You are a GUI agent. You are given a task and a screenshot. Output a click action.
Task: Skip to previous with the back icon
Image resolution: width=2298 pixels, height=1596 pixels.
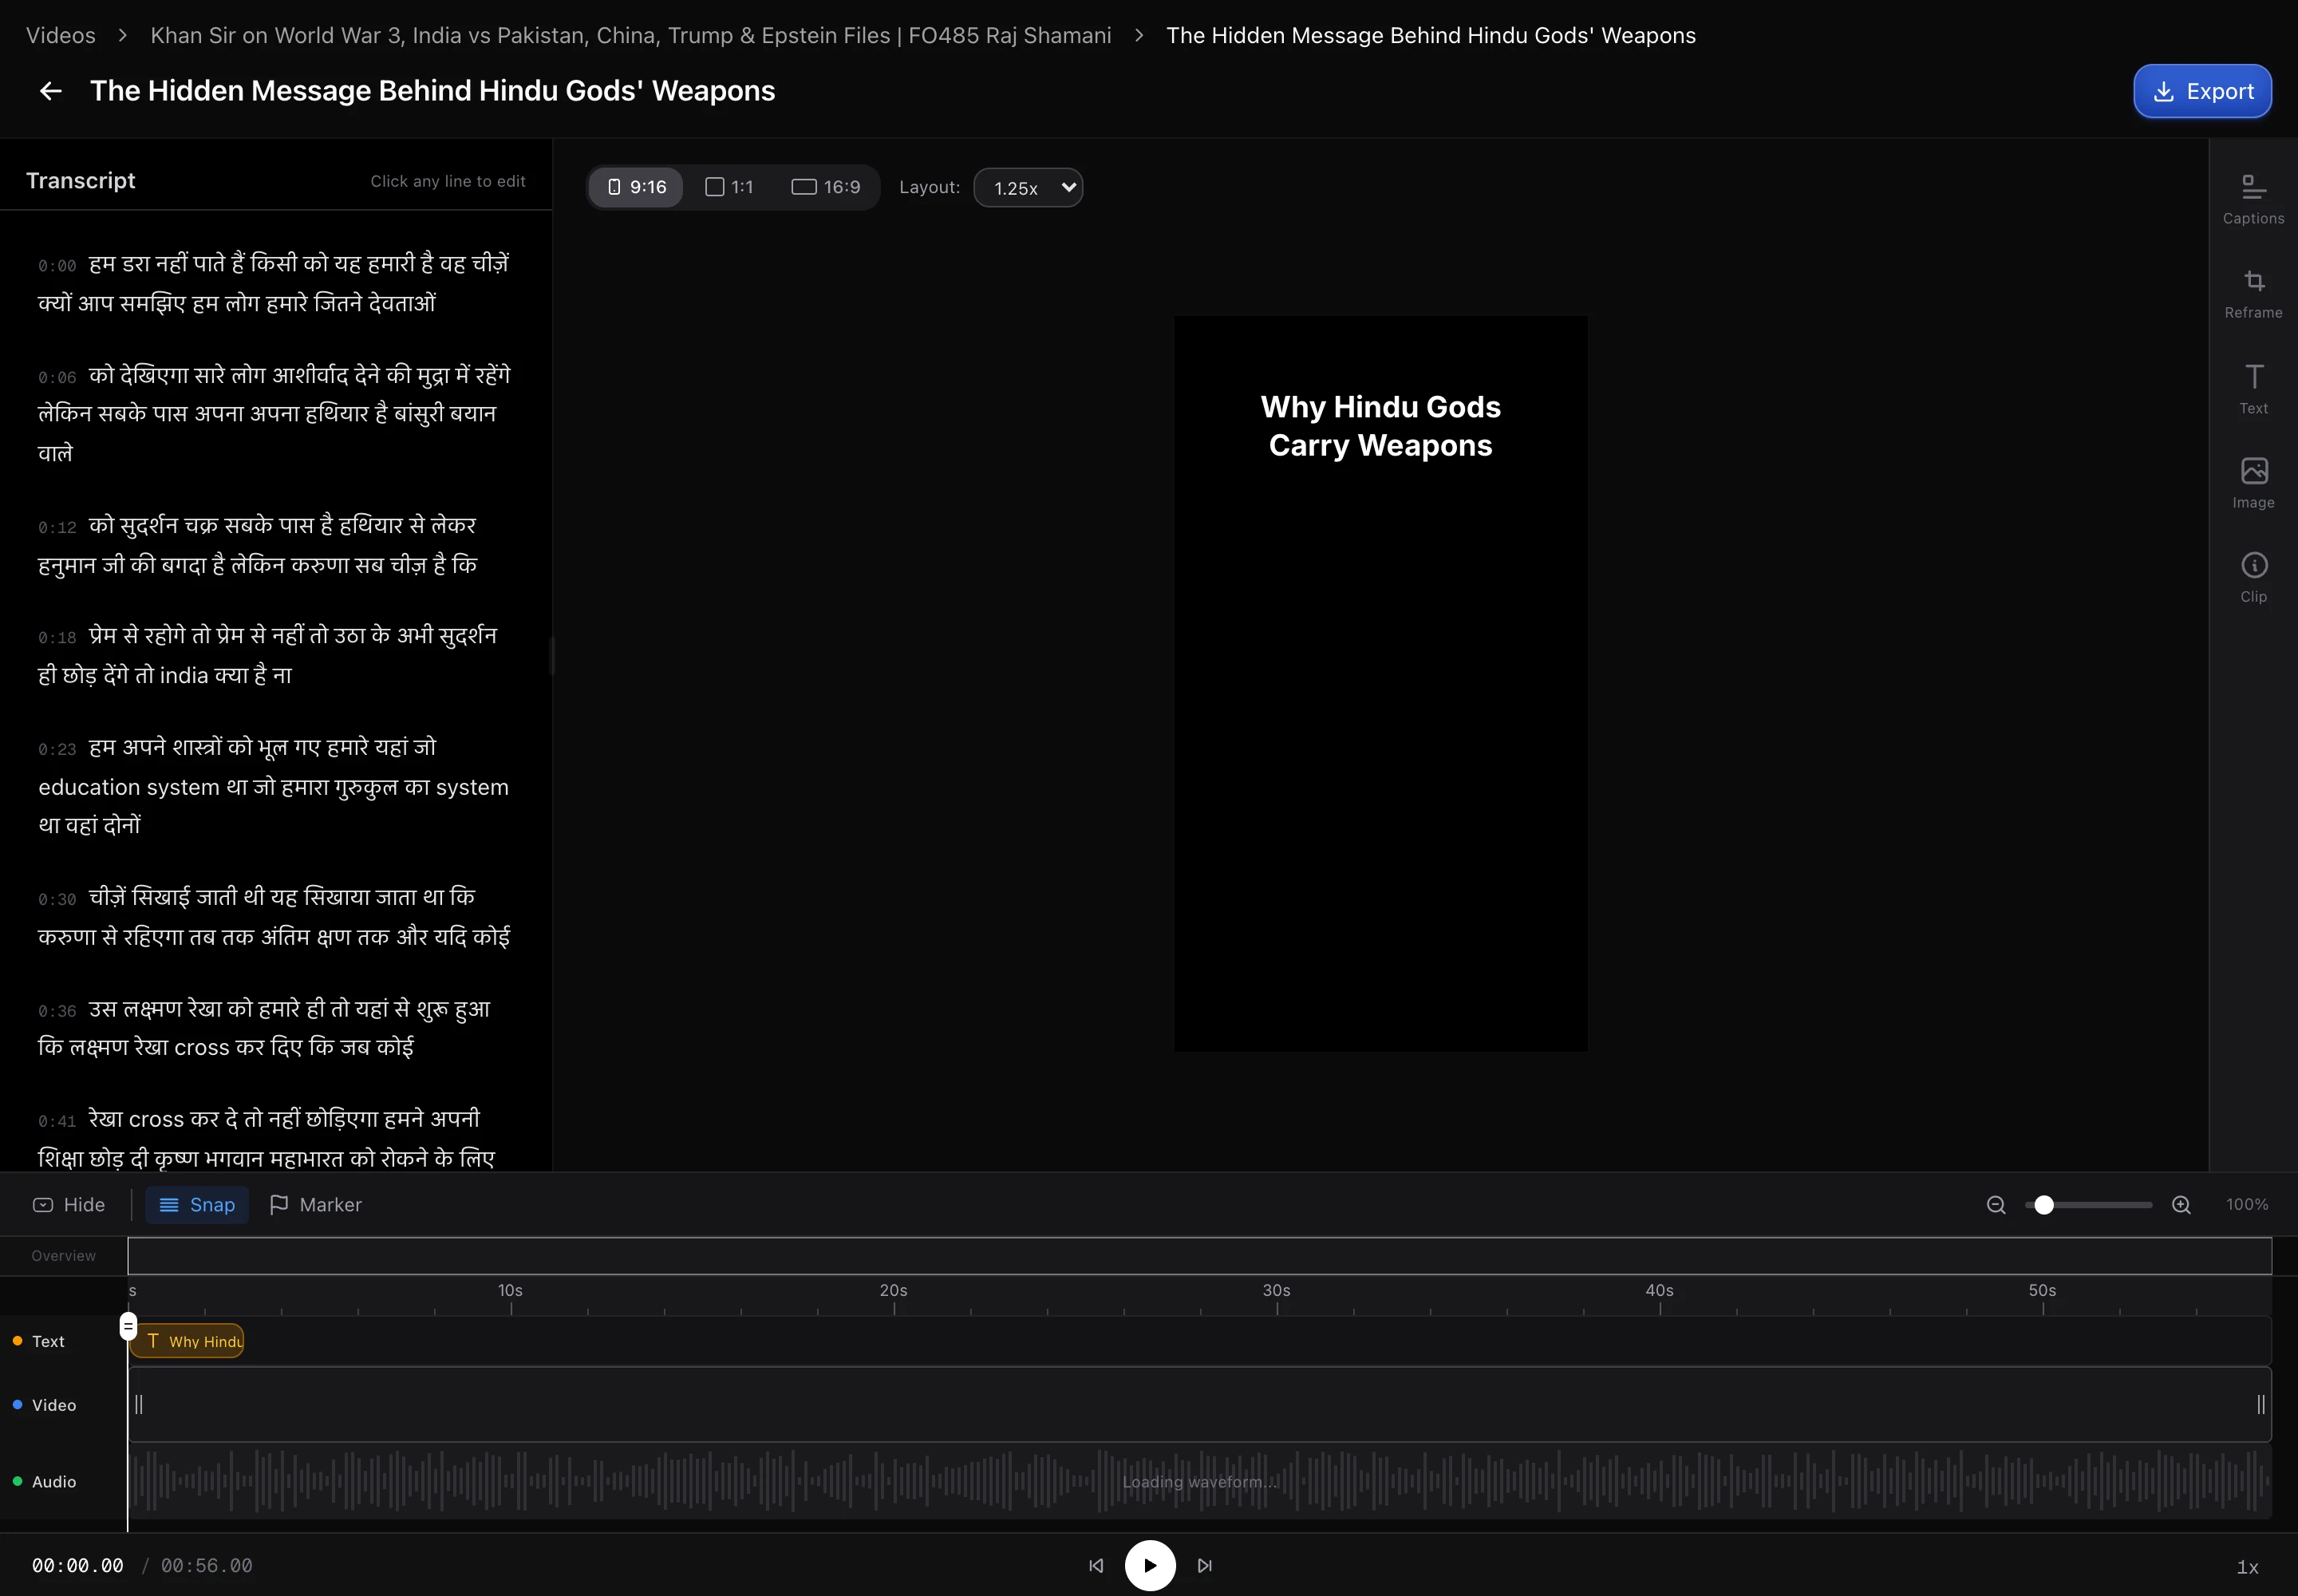point(1096,1565)
